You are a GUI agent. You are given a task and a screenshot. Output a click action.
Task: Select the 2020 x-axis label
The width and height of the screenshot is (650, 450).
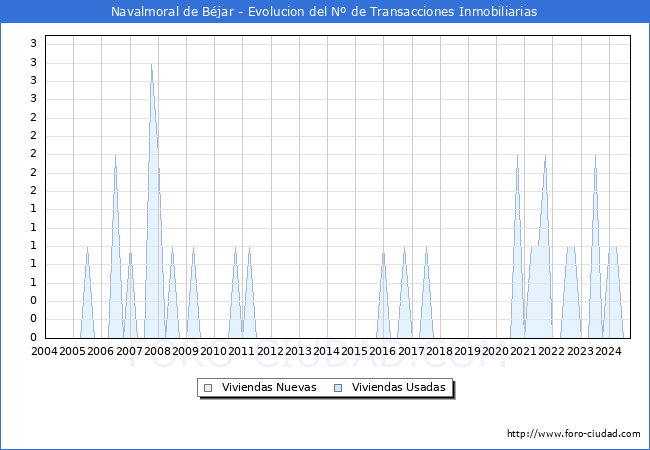pos(495,351)
